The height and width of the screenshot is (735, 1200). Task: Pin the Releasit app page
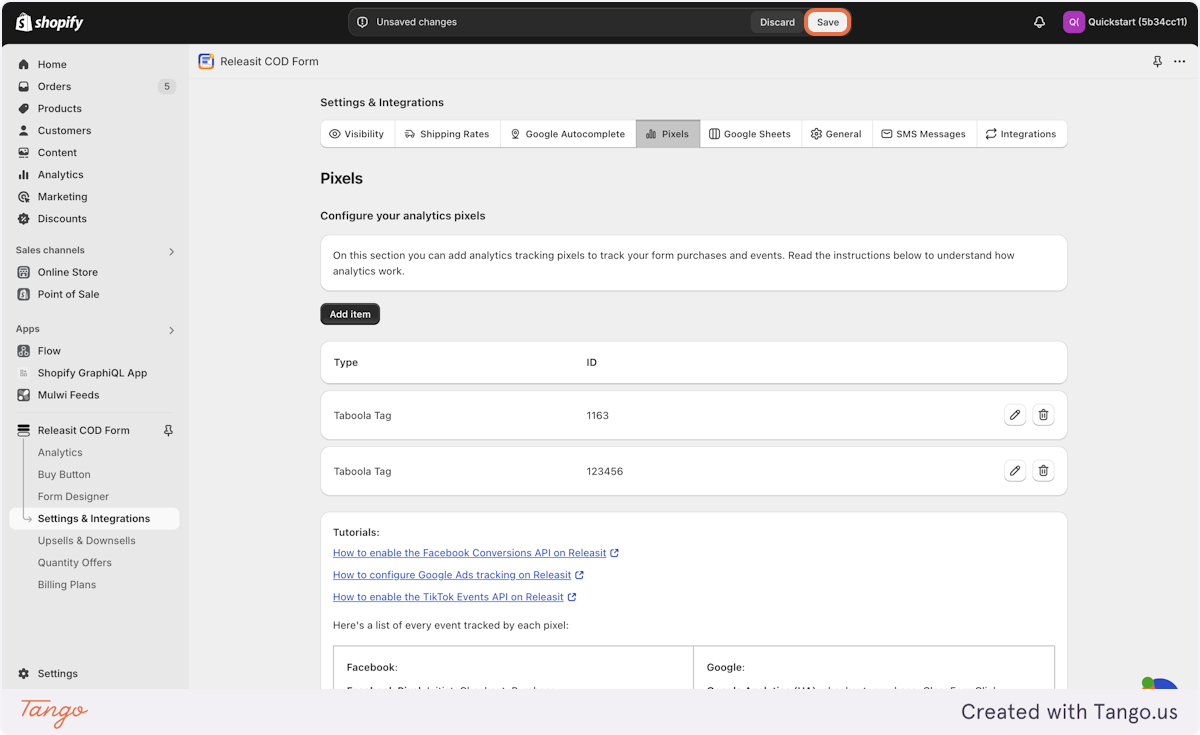(1157, 62)
